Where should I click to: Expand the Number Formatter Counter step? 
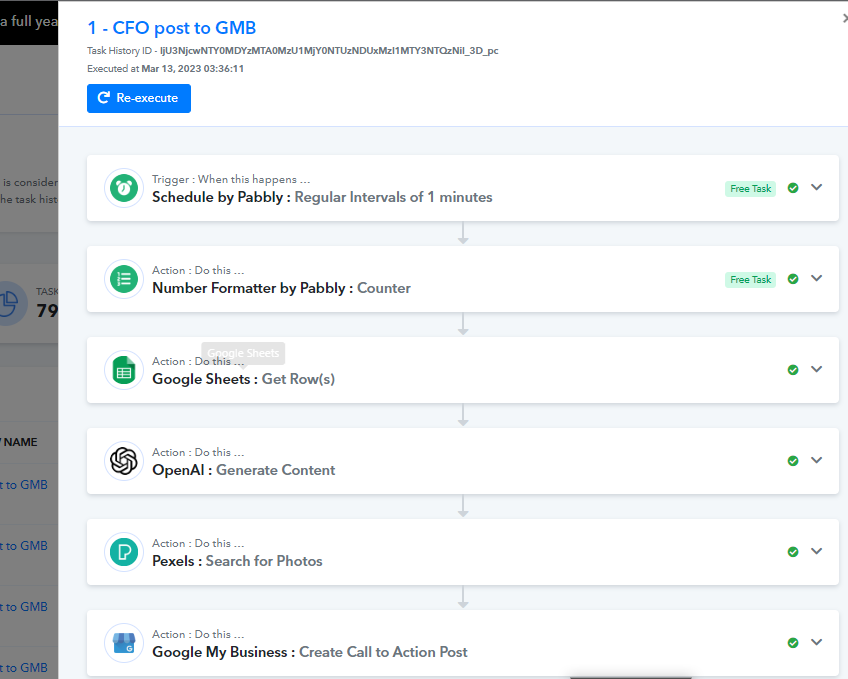click(x=817, y=278)
